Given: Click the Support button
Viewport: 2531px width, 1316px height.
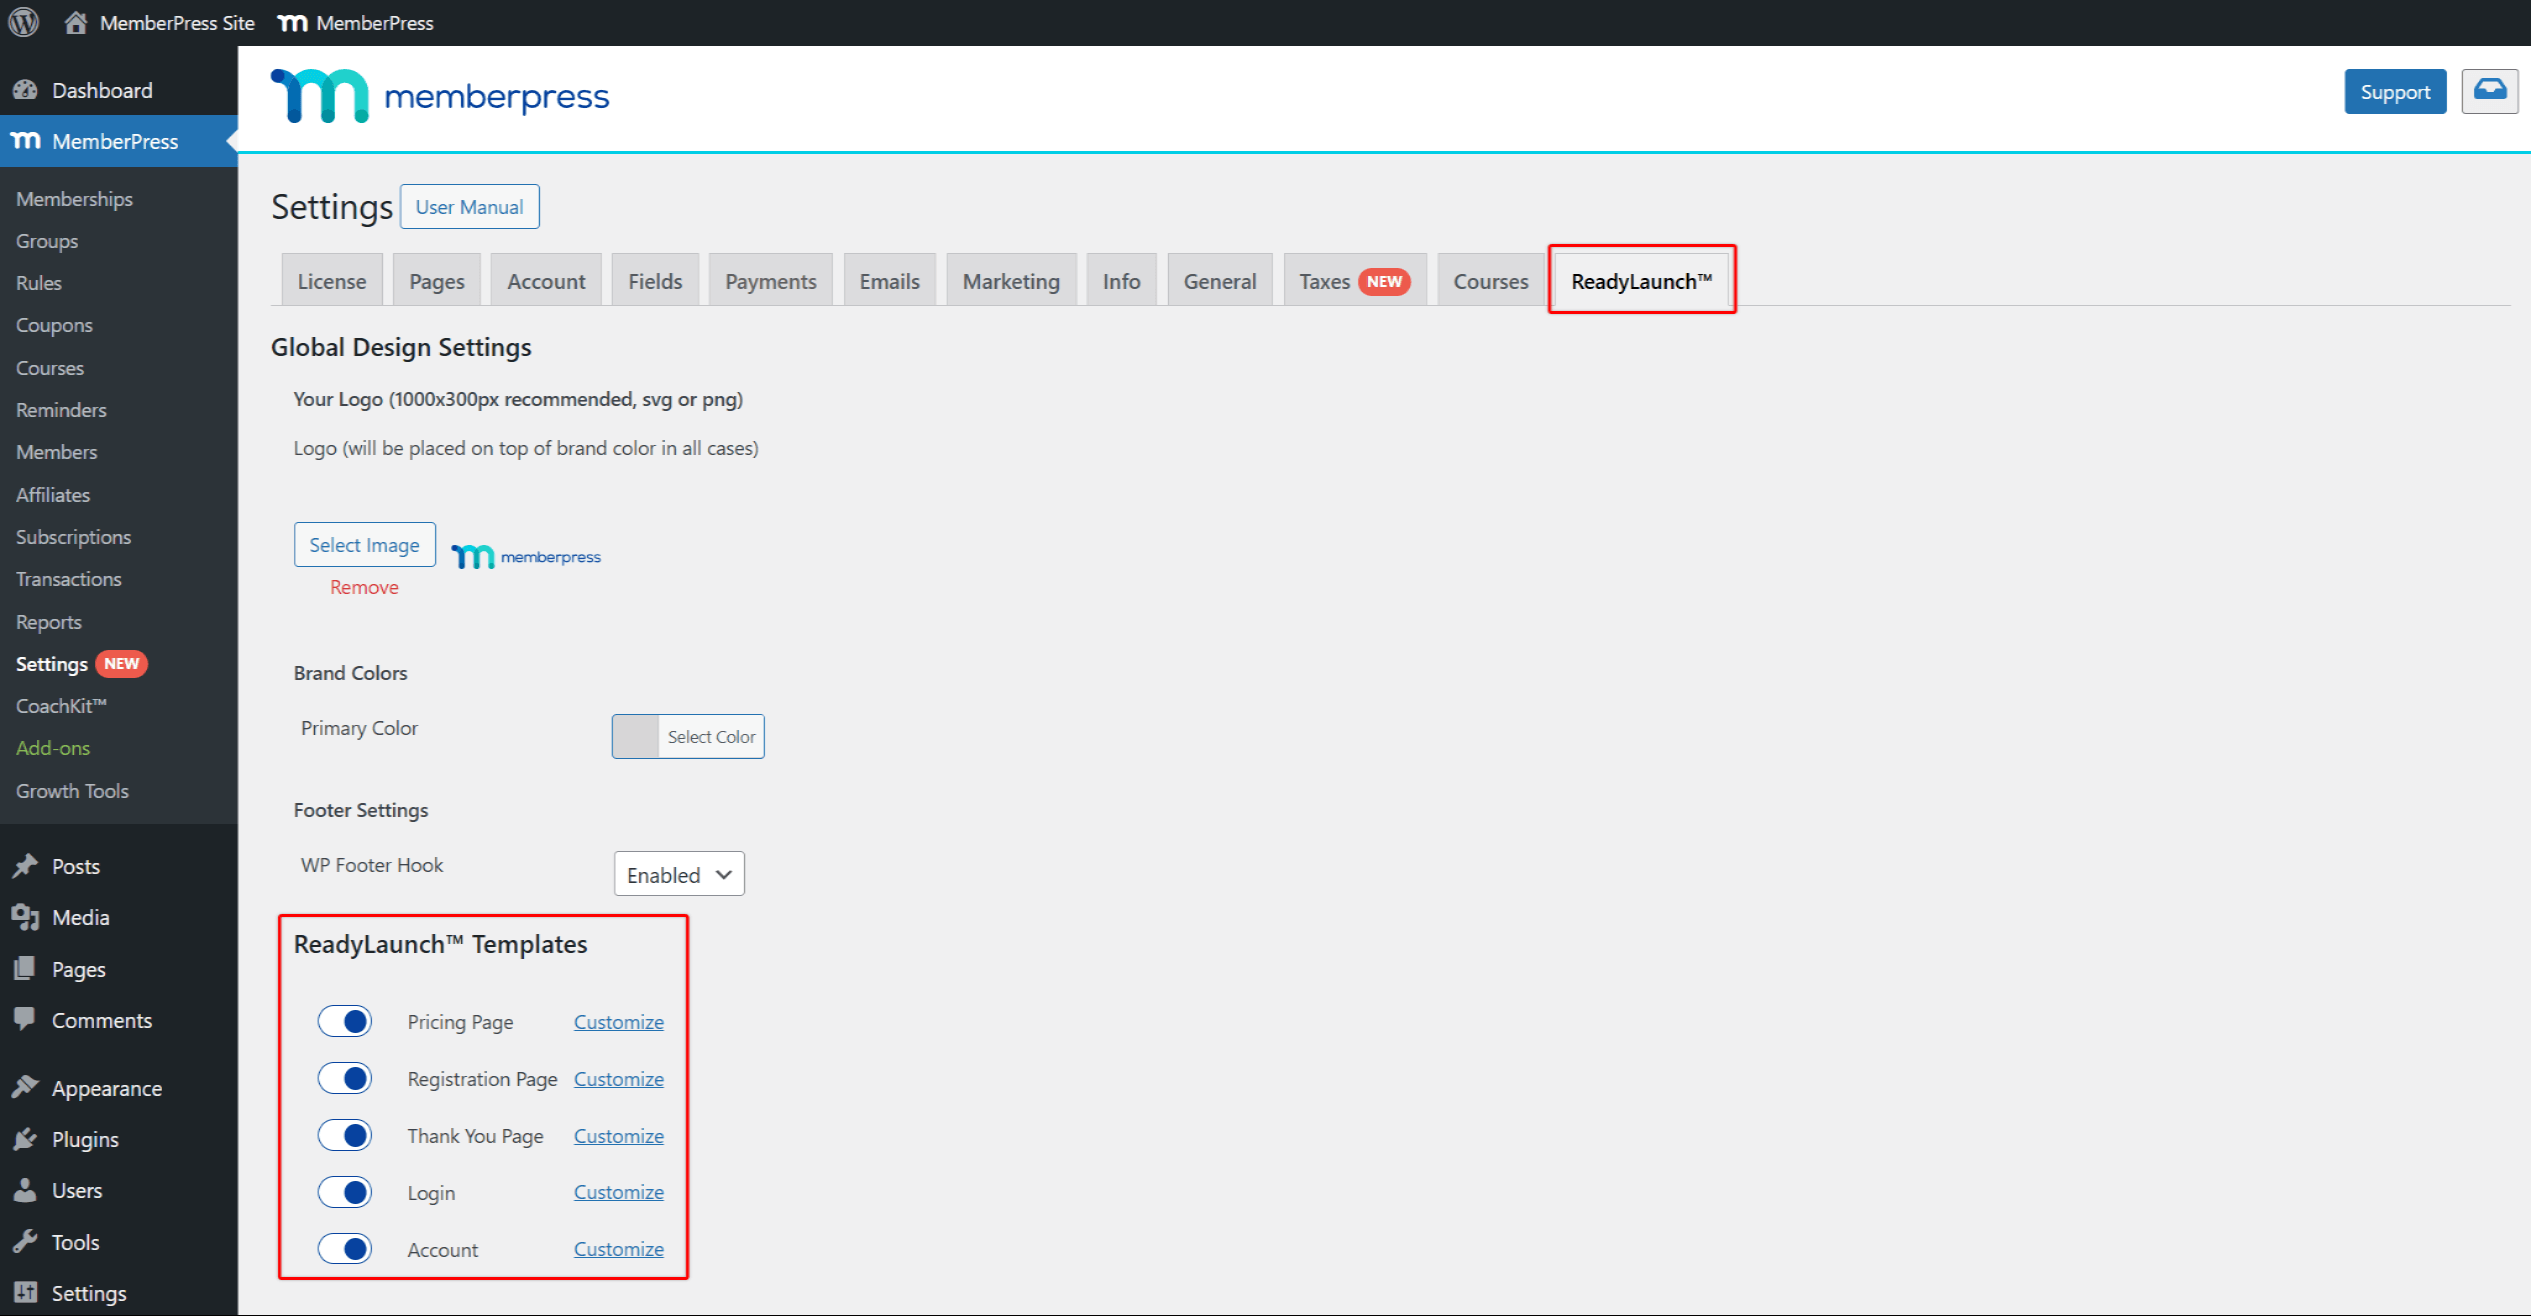Looking at the screenshot, I should click(x=2395, y=91).
